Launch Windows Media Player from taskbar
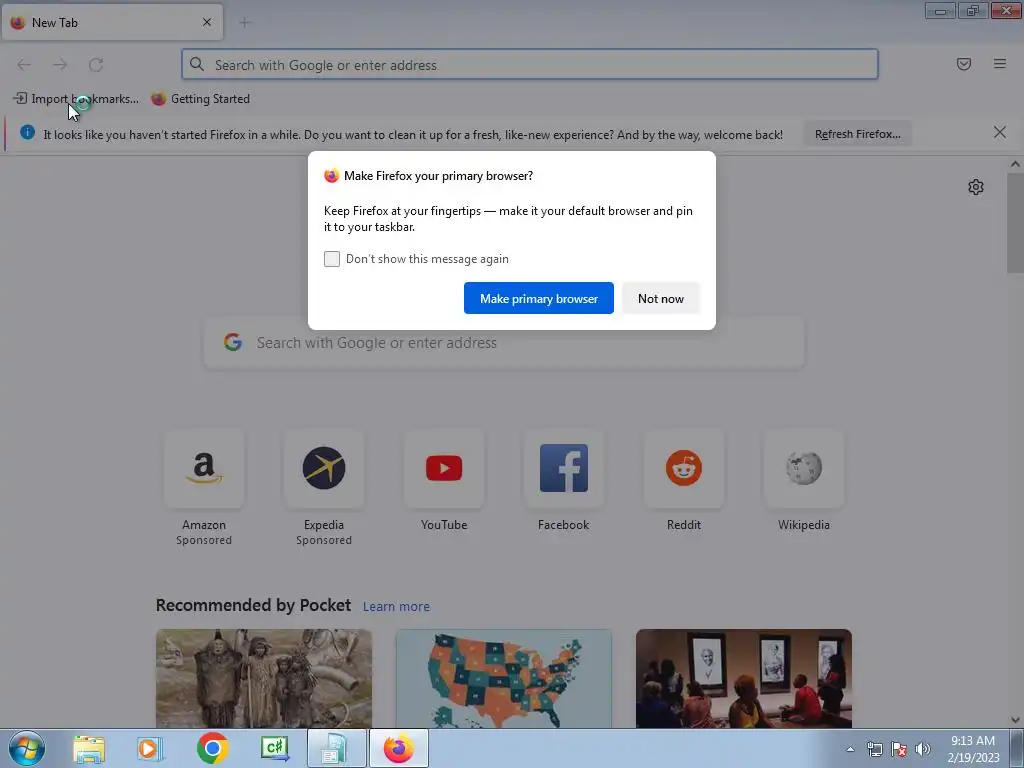Viewport: 1024px width, 768px height. point(150,749)
